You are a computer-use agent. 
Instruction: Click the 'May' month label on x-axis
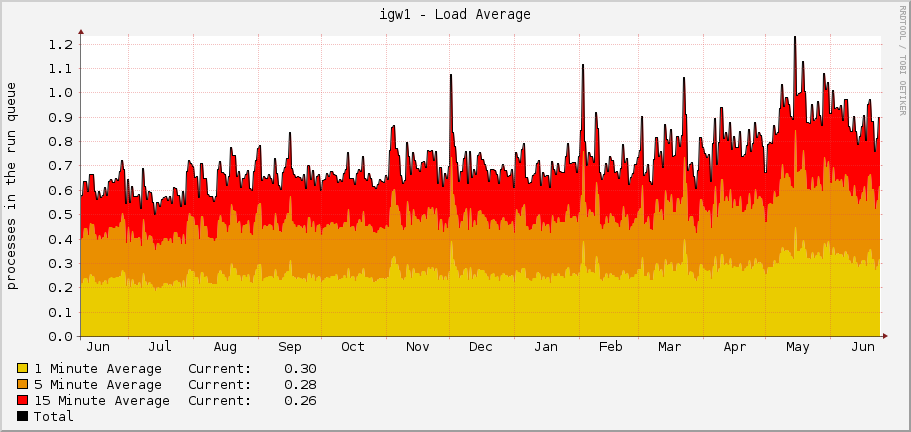798,347
